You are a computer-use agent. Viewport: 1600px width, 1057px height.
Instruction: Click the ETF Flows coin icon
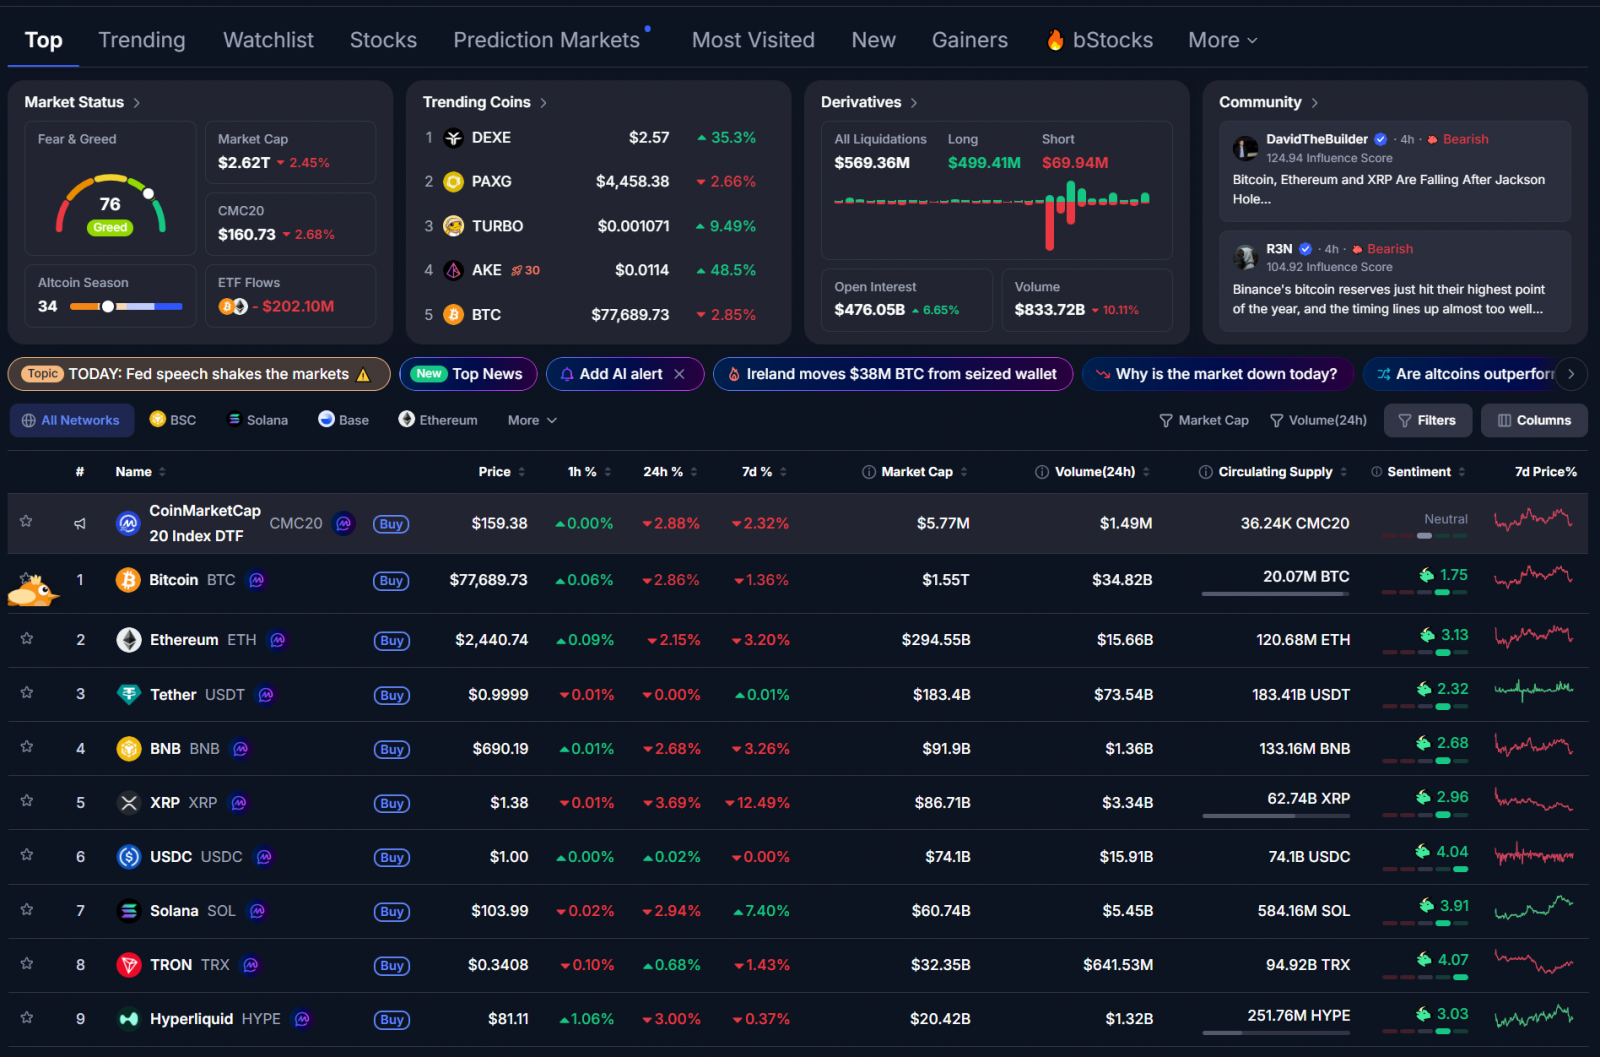click(233, 307)
